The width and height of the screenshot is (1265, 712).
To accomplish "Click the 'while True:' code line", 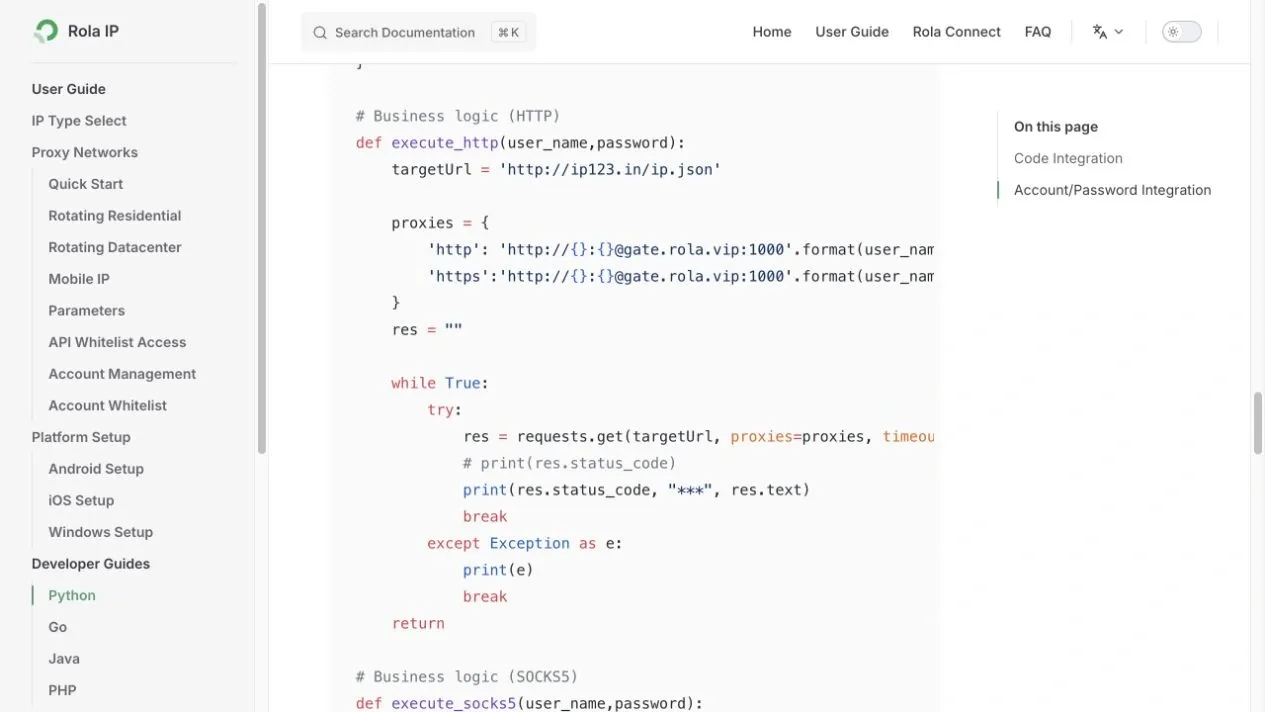I will [440, 383].
